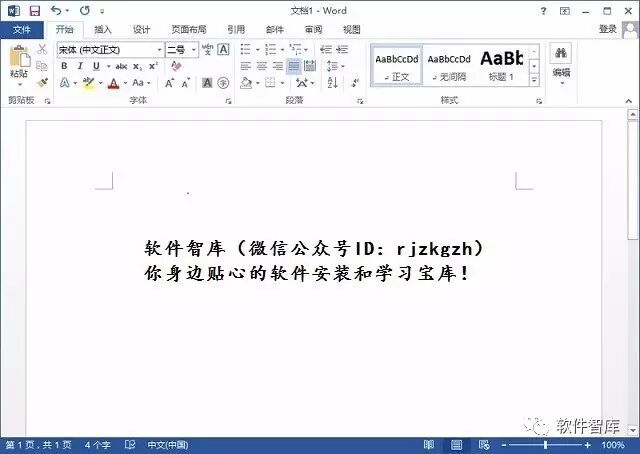
Task: Show or hide paragraph marks
Action: click(x=355, y=83)
